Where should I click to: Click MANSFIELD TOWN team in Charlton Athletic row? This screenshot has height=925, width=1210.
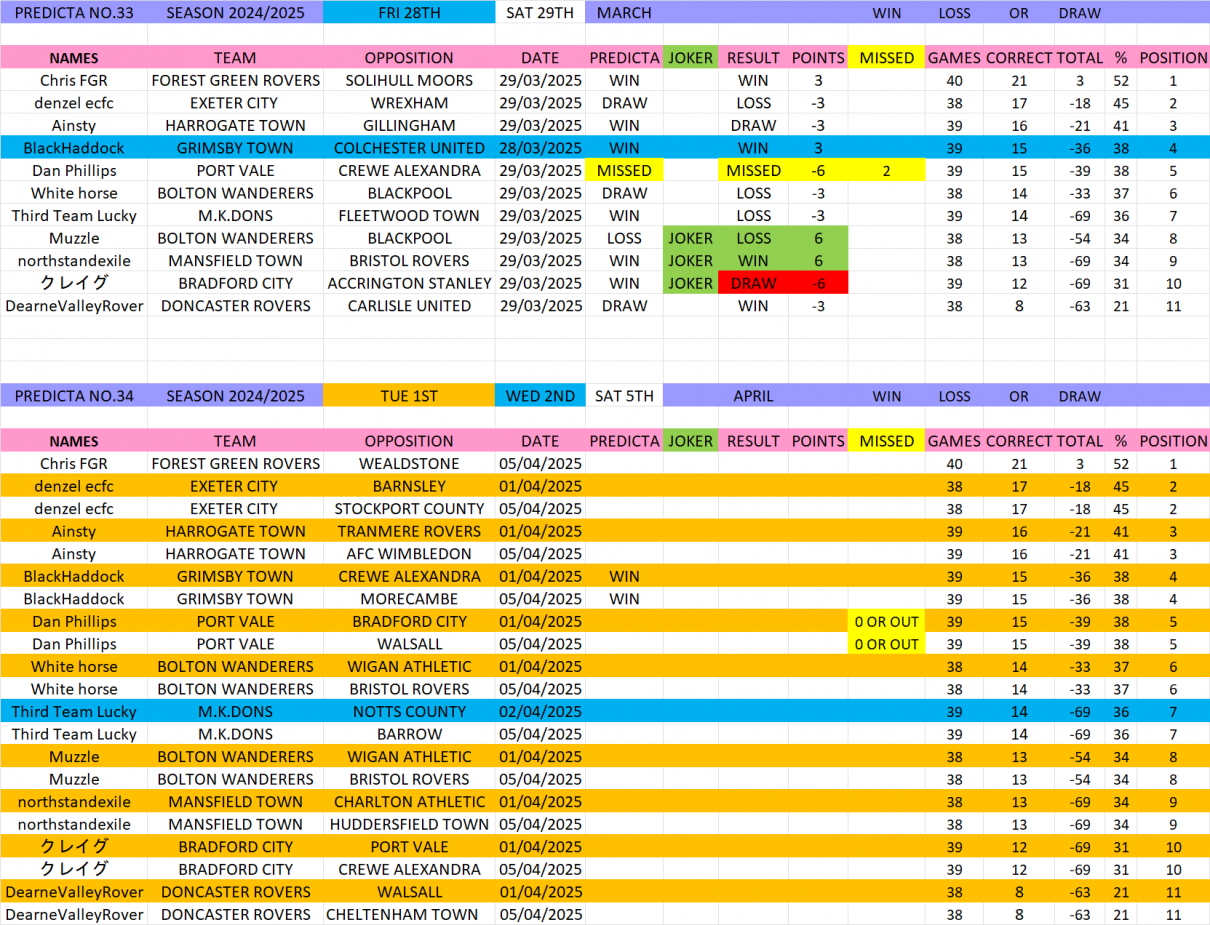tap(235, 802)
